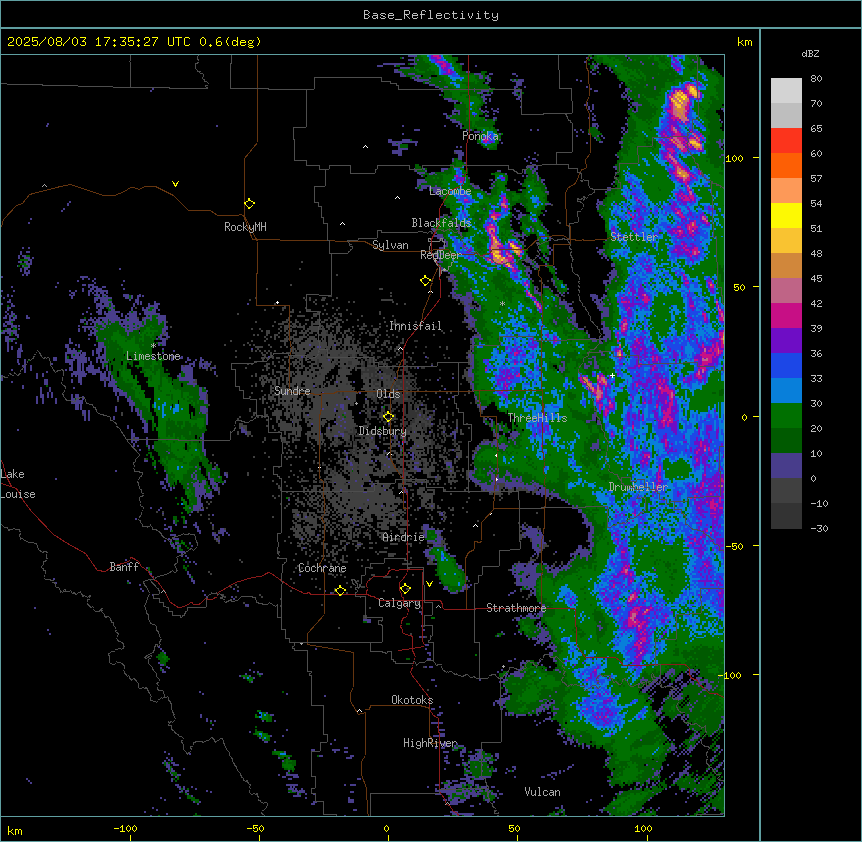862x842 pixels.
Task: Select the Sylvan label on map
Action: [390, 245]
